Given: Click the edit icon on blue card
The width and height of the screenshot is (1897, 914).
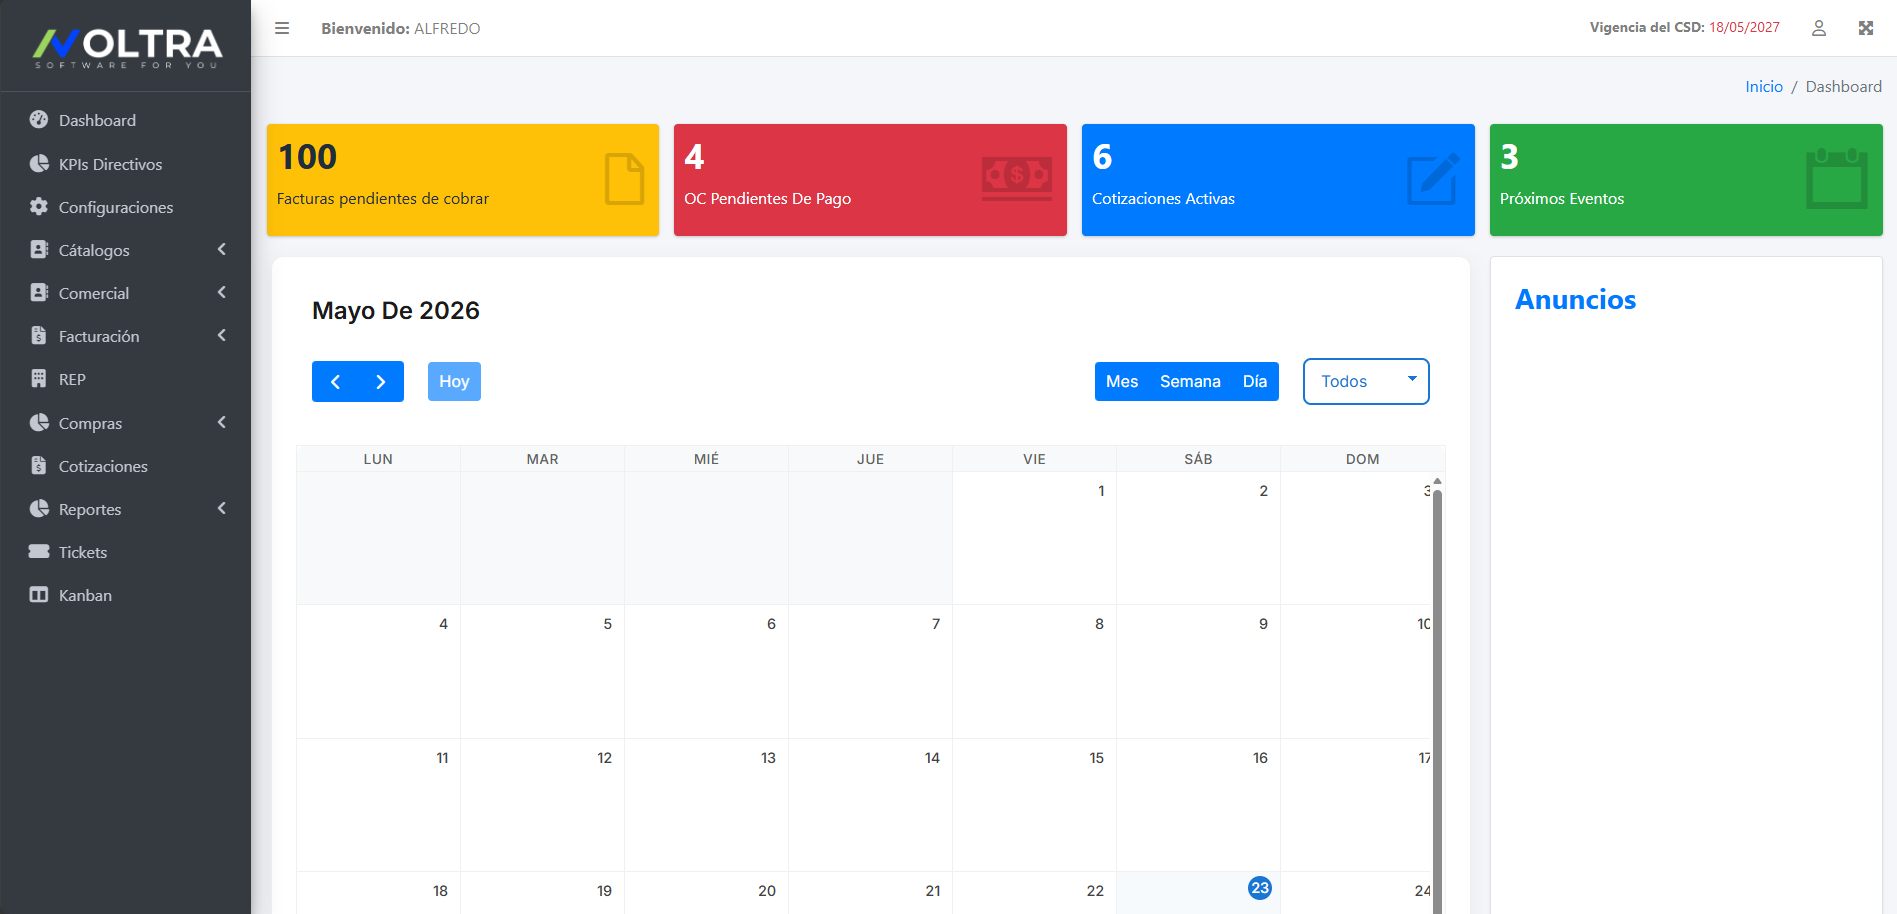Looking at the screenshot, I should pos(1434,179).
